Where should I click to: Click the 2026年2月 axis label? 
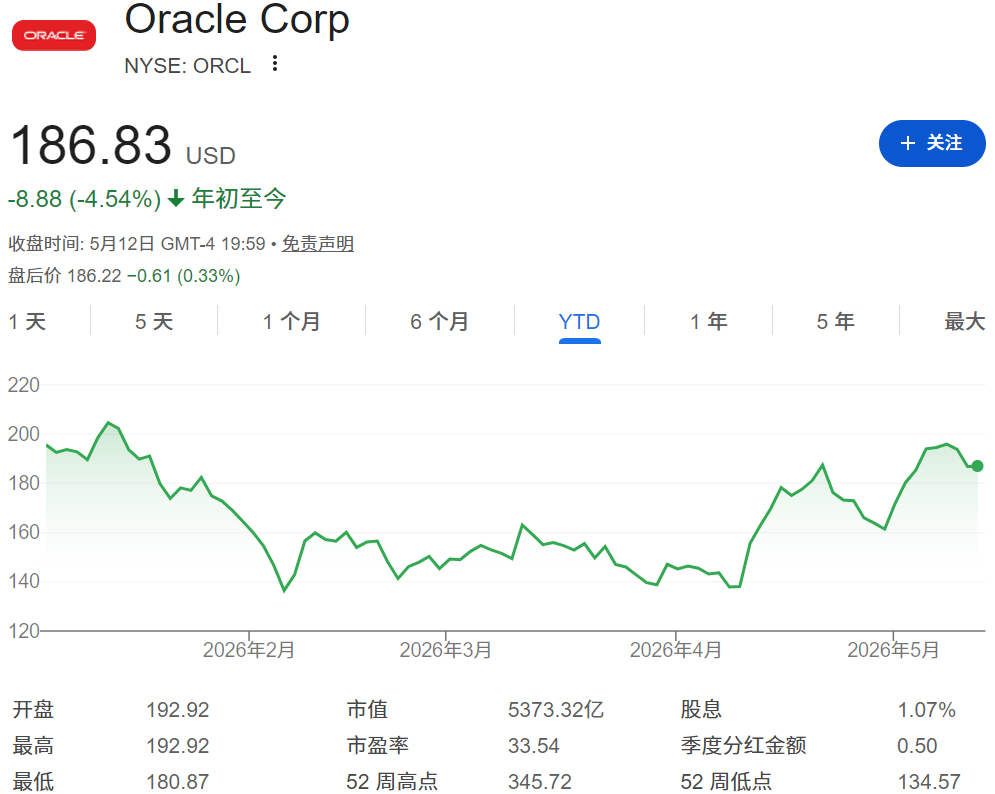pos(249,650)
